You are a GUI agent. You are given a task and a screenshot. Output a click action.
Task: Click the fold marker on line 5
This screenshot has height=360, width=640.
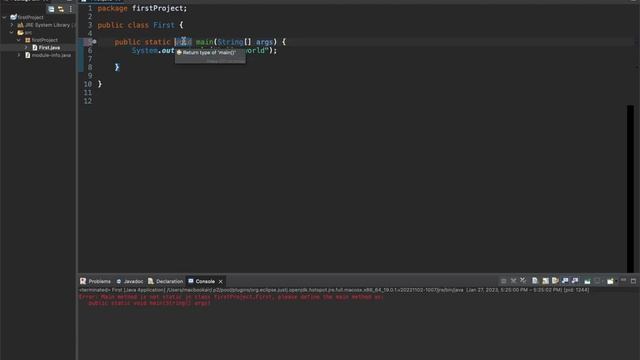point(94,42)
